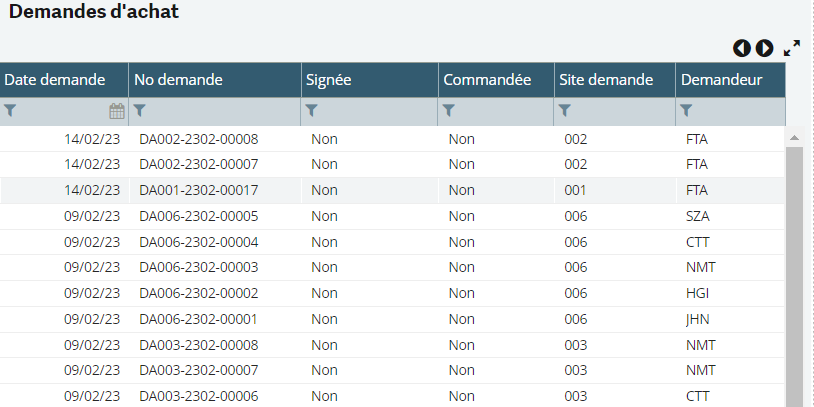
Task: Open calendar picker in Date demande filter
Action: point(117,111)
